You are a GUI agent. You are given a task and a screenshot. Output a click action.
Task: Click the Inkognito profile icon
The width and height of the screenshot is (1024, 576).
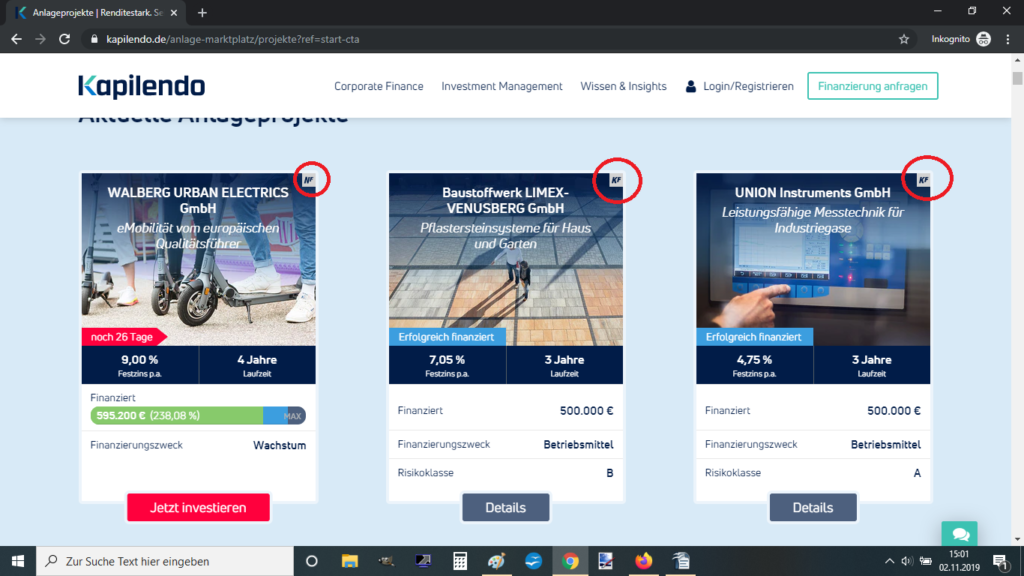pos(984,39)
